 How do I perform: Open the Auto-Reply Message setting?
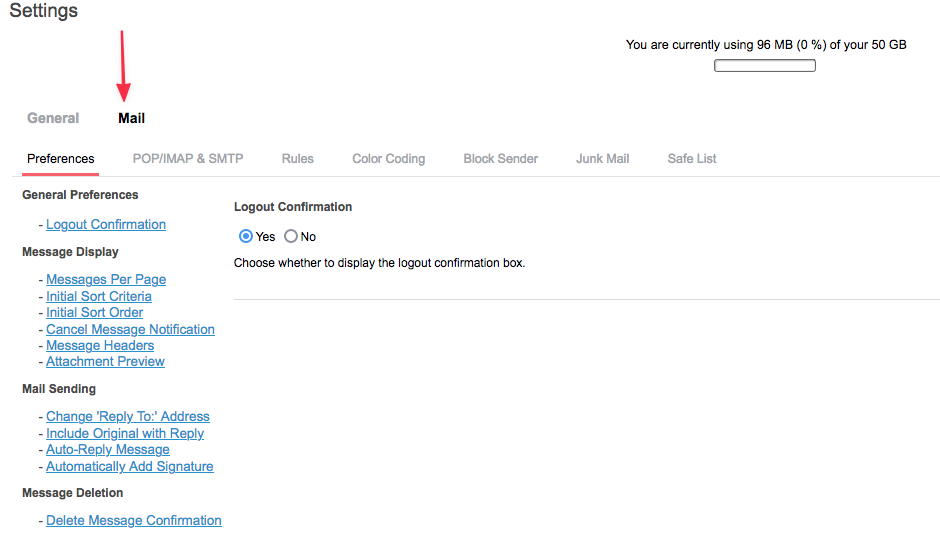click(108, 450)
